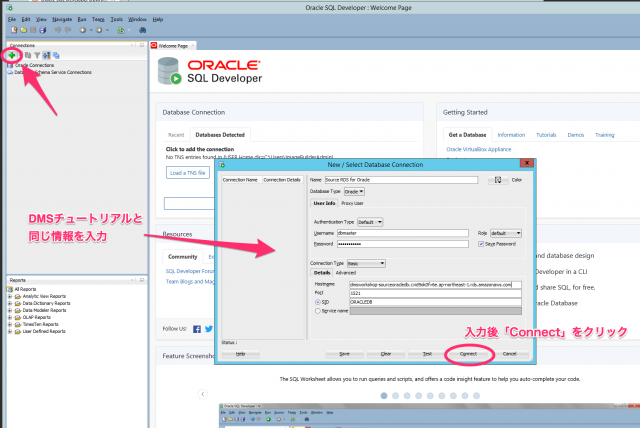Click the Password input field
This screenshot has width=640, height=428.
(402, 244)
